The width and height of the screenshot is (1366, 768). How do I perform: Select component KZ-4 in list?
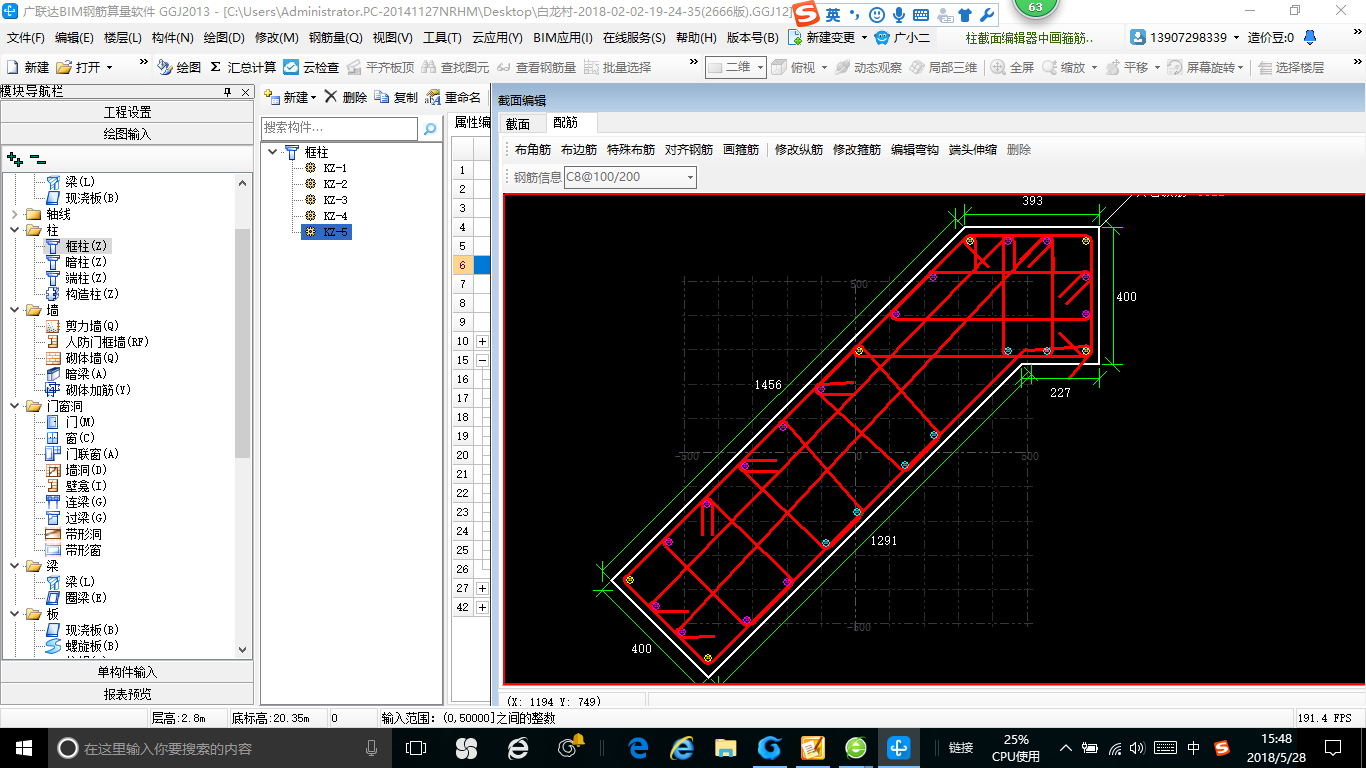coord(335,216)
